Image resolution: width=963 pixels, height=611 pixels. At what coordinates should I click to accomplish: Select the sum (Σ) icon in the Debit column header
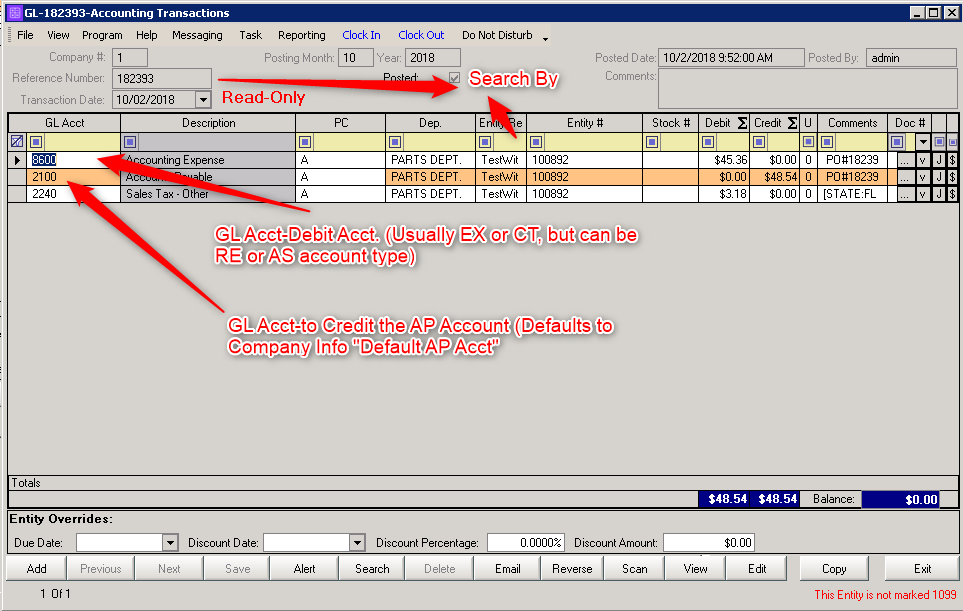(744, 122)
